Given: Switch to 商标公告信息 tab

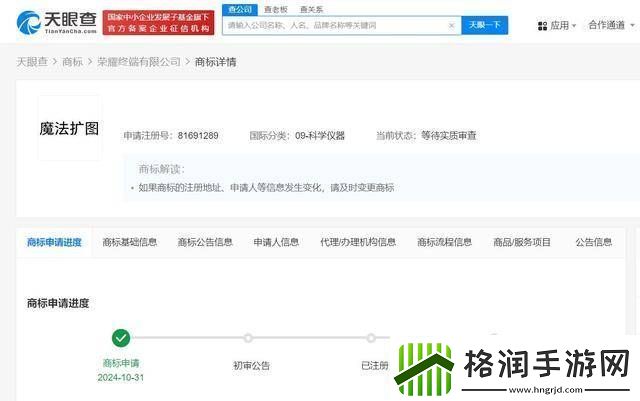Looking at the screenshot, I should 205,242.
